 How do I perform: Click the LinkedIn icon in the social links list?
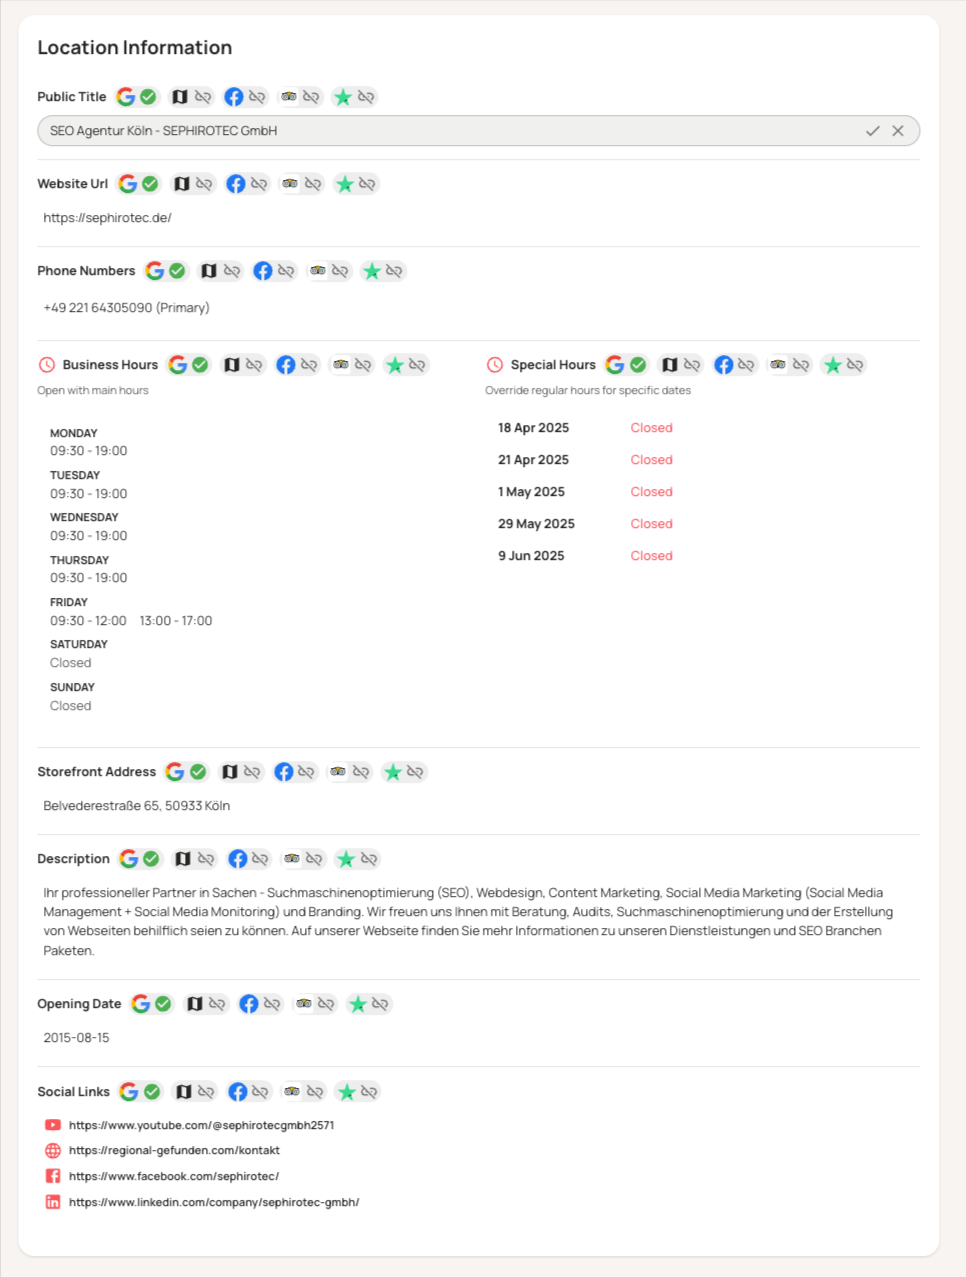53,1202
